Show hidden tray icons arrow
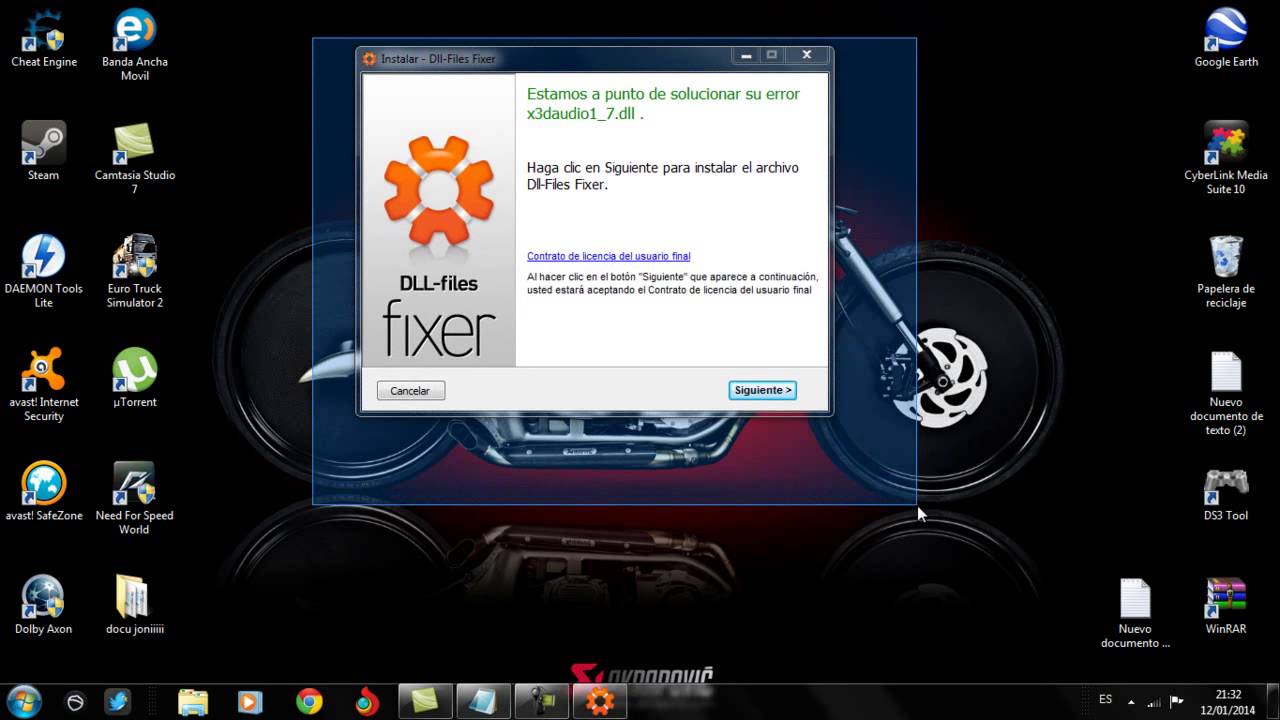Screen dimensions: 1280x720 tap(1131, 702)
